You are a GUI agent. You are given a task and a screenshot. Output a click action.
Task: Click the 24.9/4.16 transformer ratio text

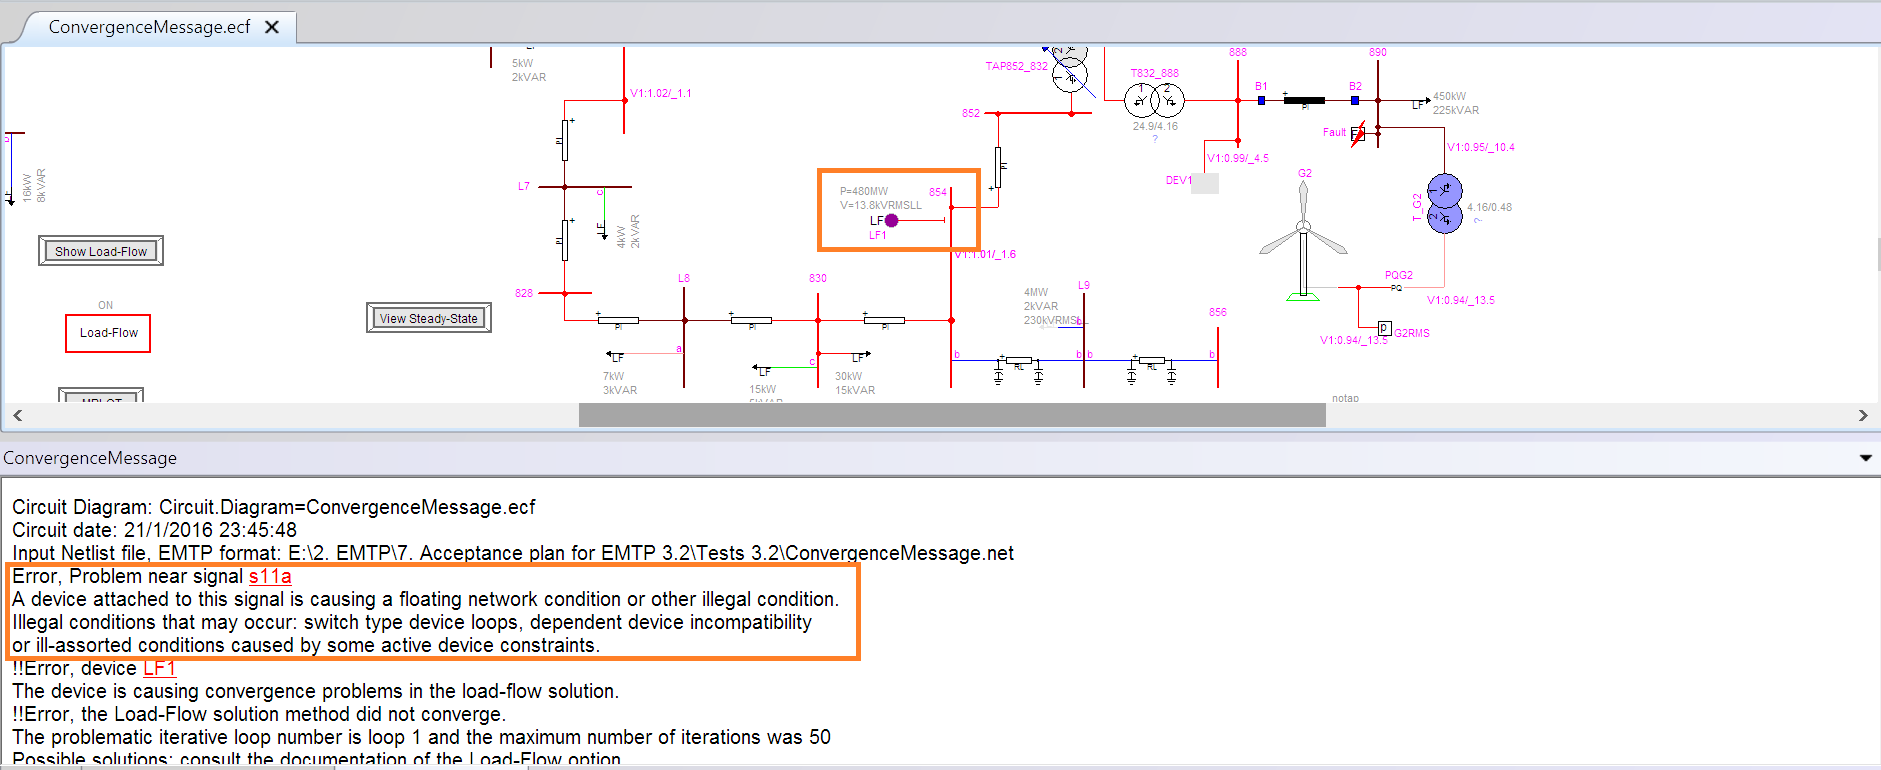[x=1155, y=126]
